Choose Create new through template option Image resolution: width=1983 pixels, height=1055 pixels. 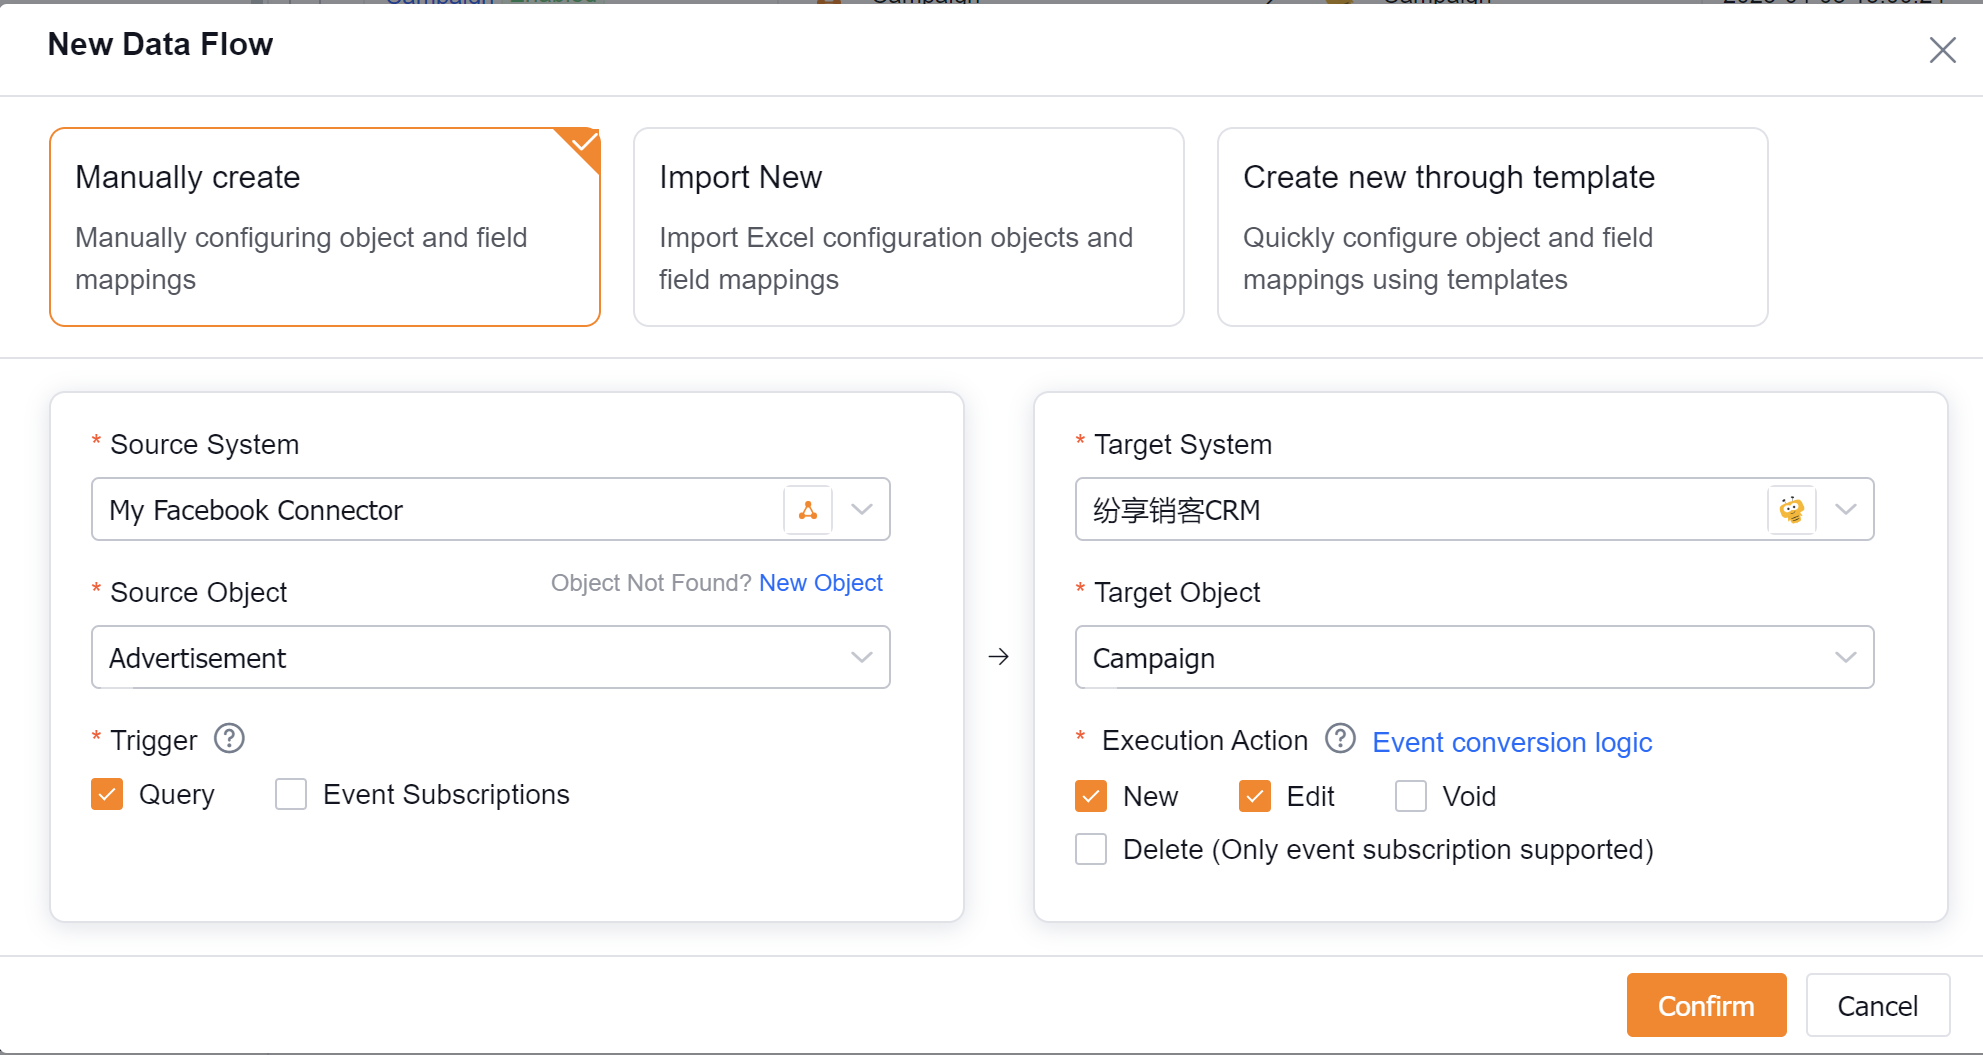click(1492, 227)
